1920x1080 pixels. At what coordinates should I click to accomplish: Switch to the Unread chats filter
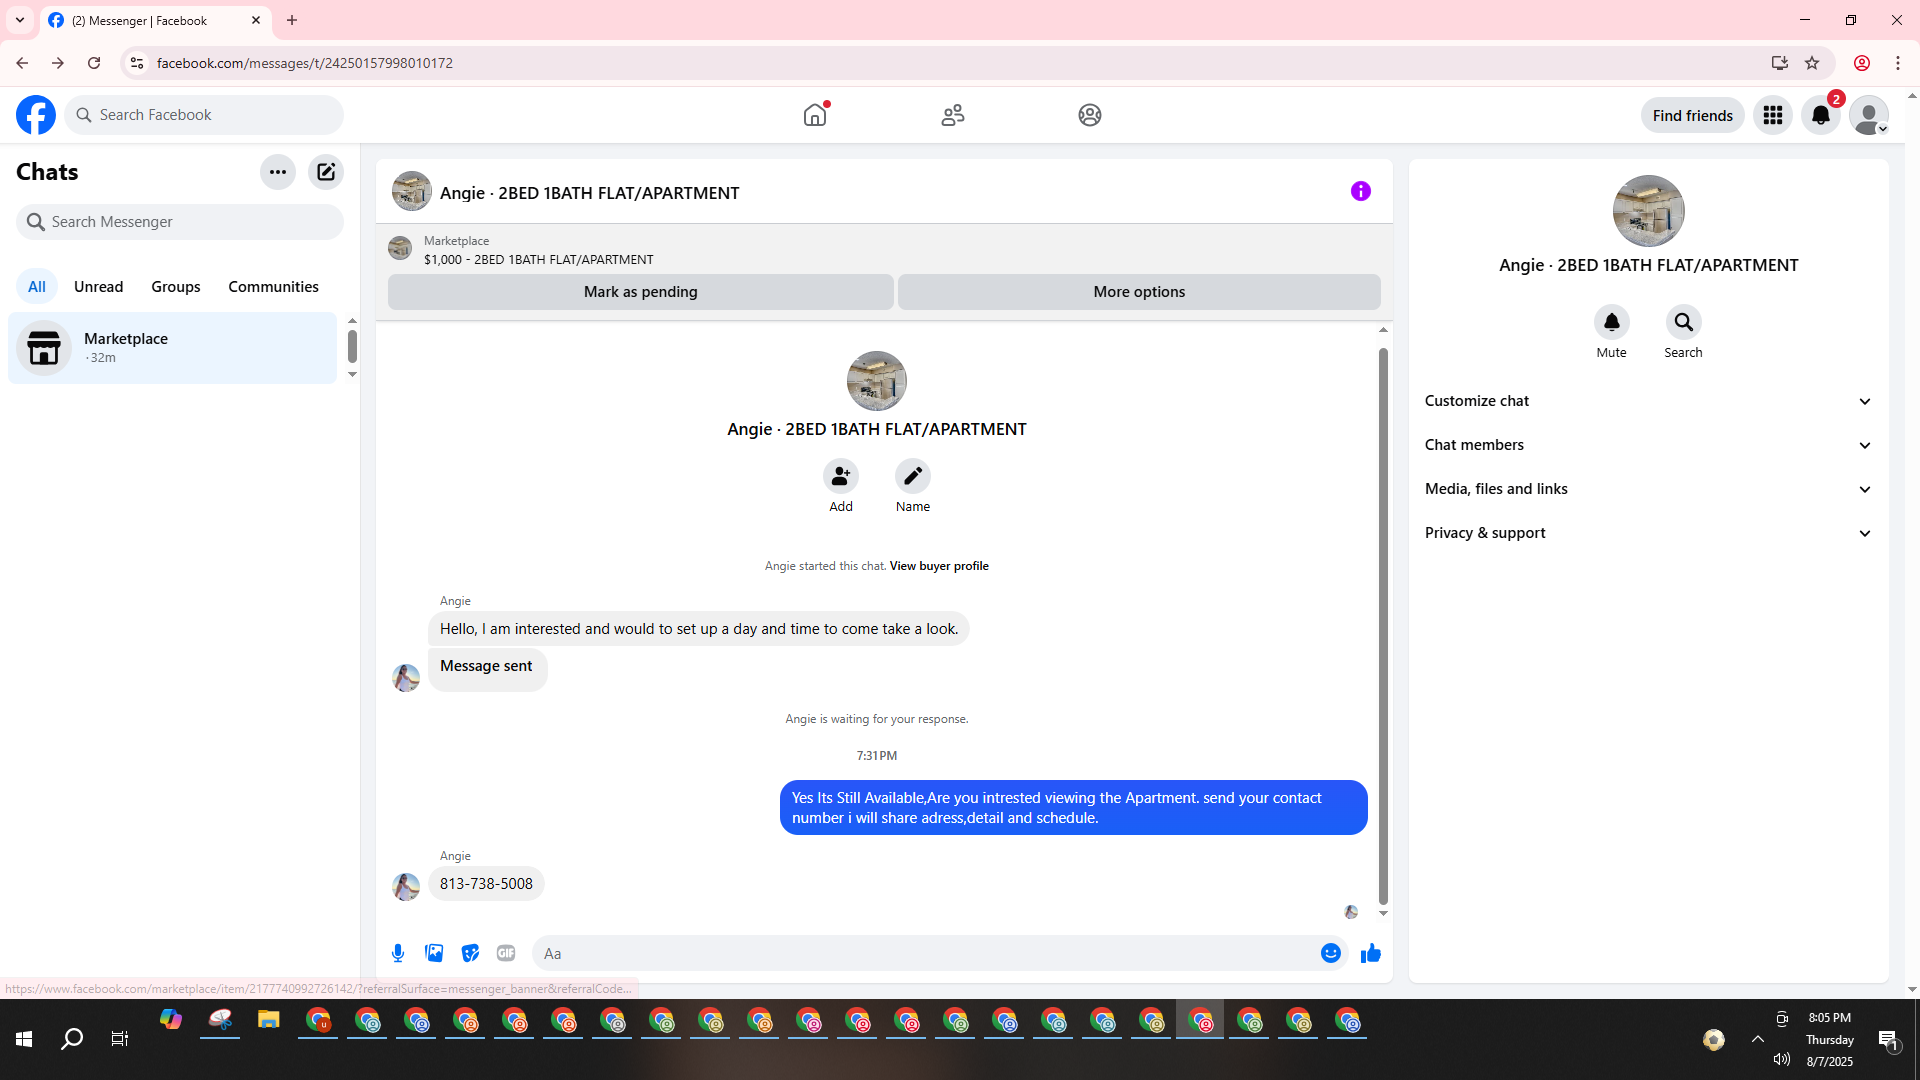click(99, 287)
